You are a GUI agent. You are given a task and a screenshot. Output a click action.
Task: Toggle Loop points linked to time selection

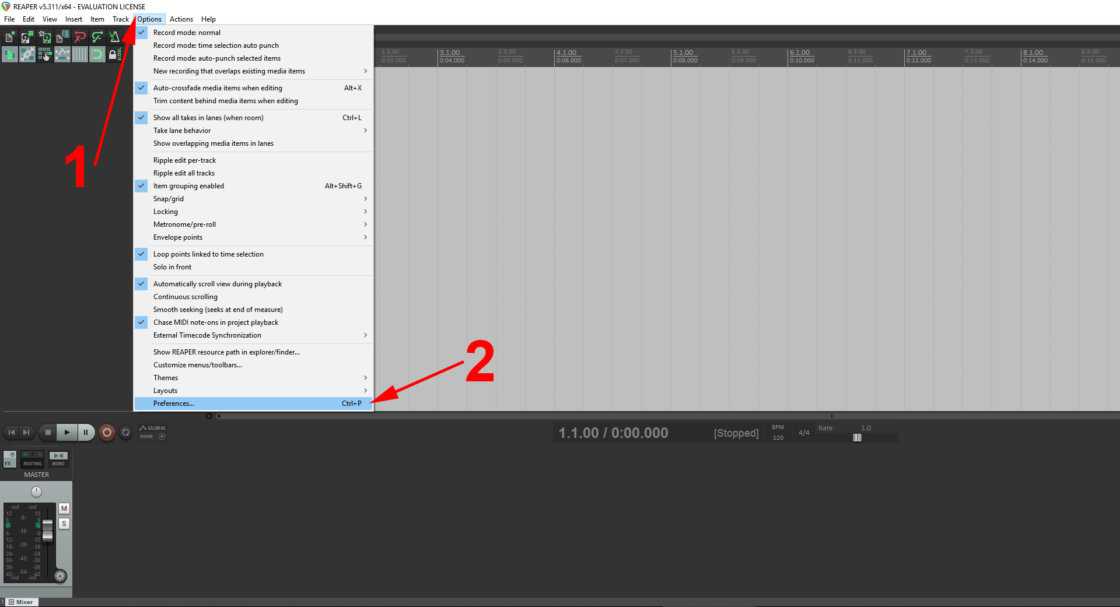[x=253, y=254]
